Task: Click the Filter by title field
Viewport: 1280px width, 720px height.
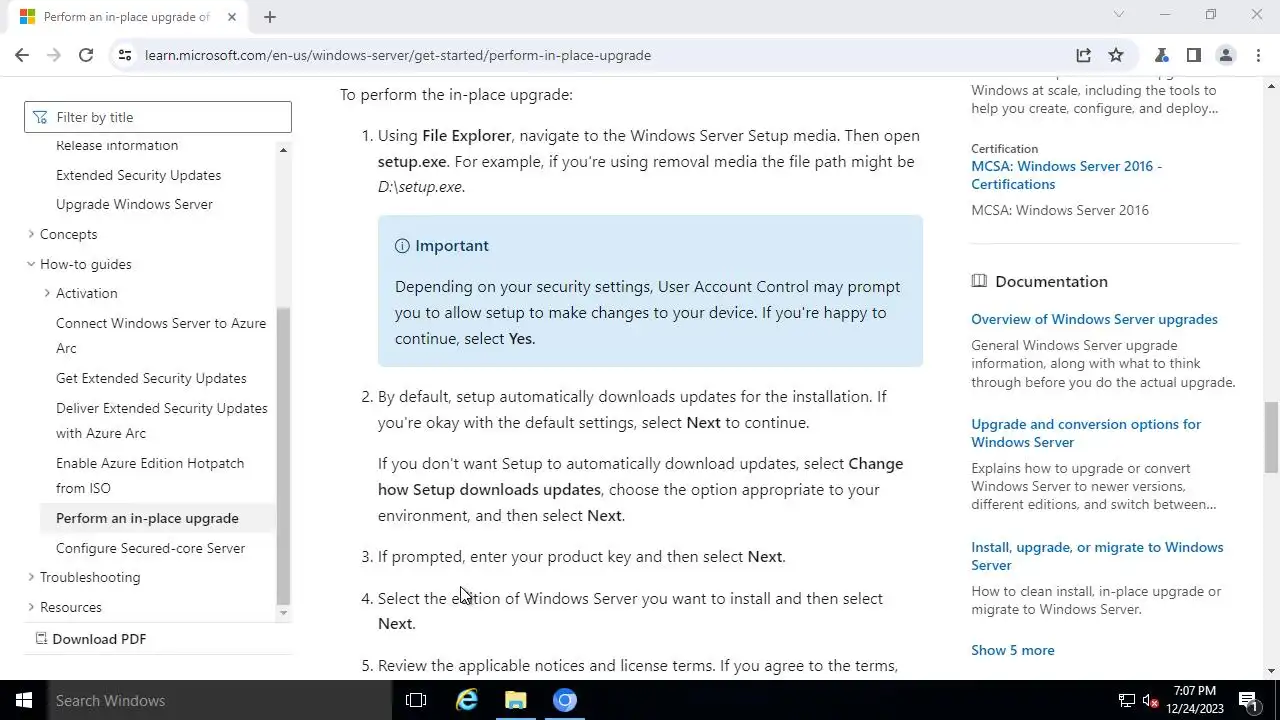Action: tap(158, 117)
